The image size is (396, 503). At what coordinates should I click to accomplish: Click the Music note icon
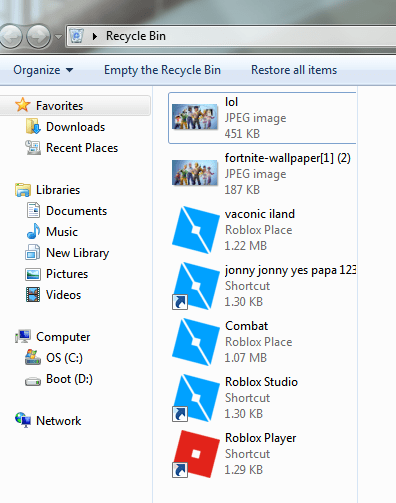33,231
